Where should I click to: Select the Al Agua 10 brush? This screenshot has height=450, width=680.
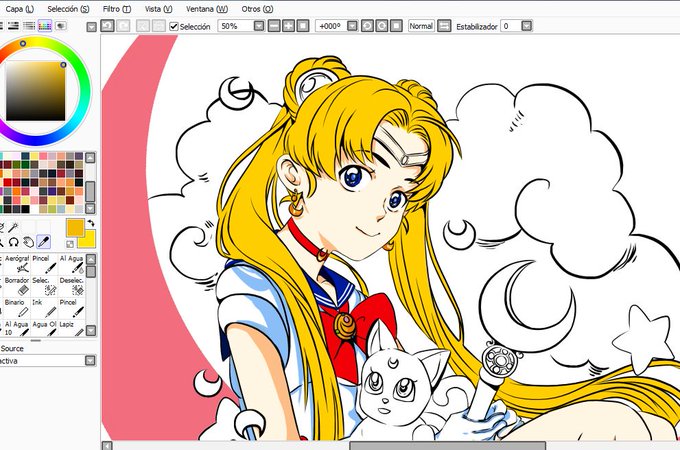coord(16,328)
